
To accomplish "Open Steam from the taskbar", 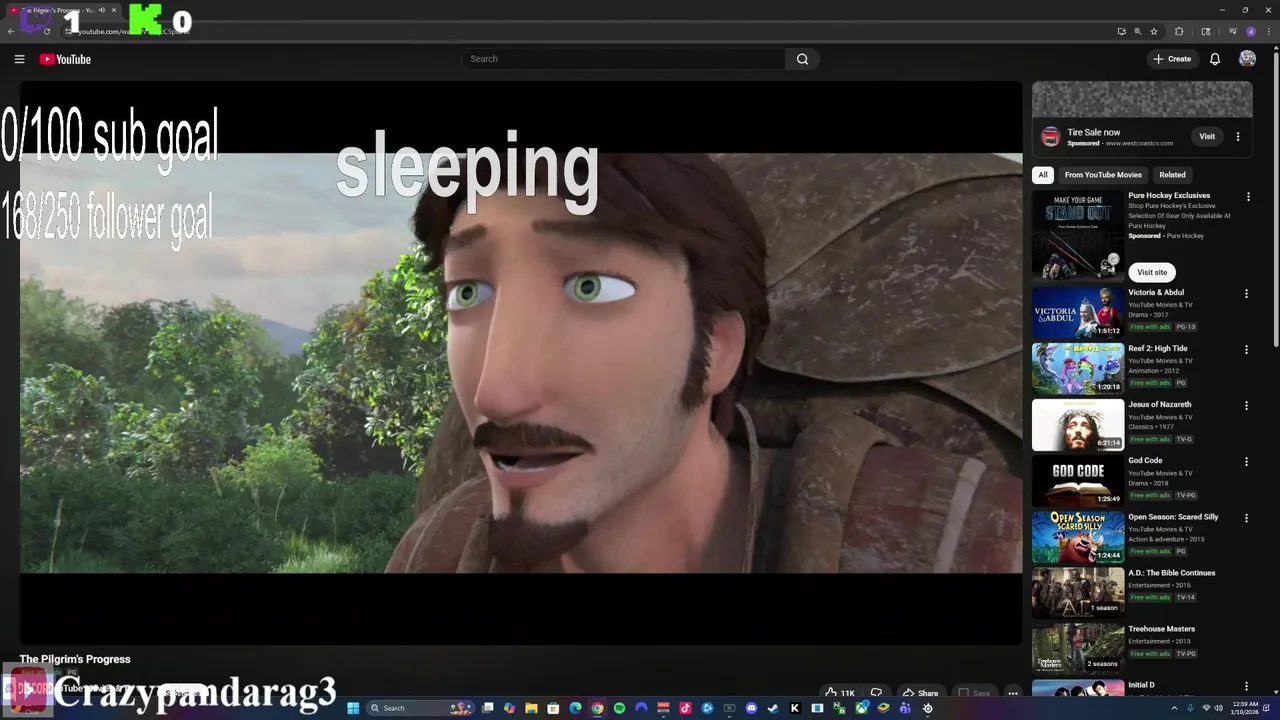I will [772, 708].
